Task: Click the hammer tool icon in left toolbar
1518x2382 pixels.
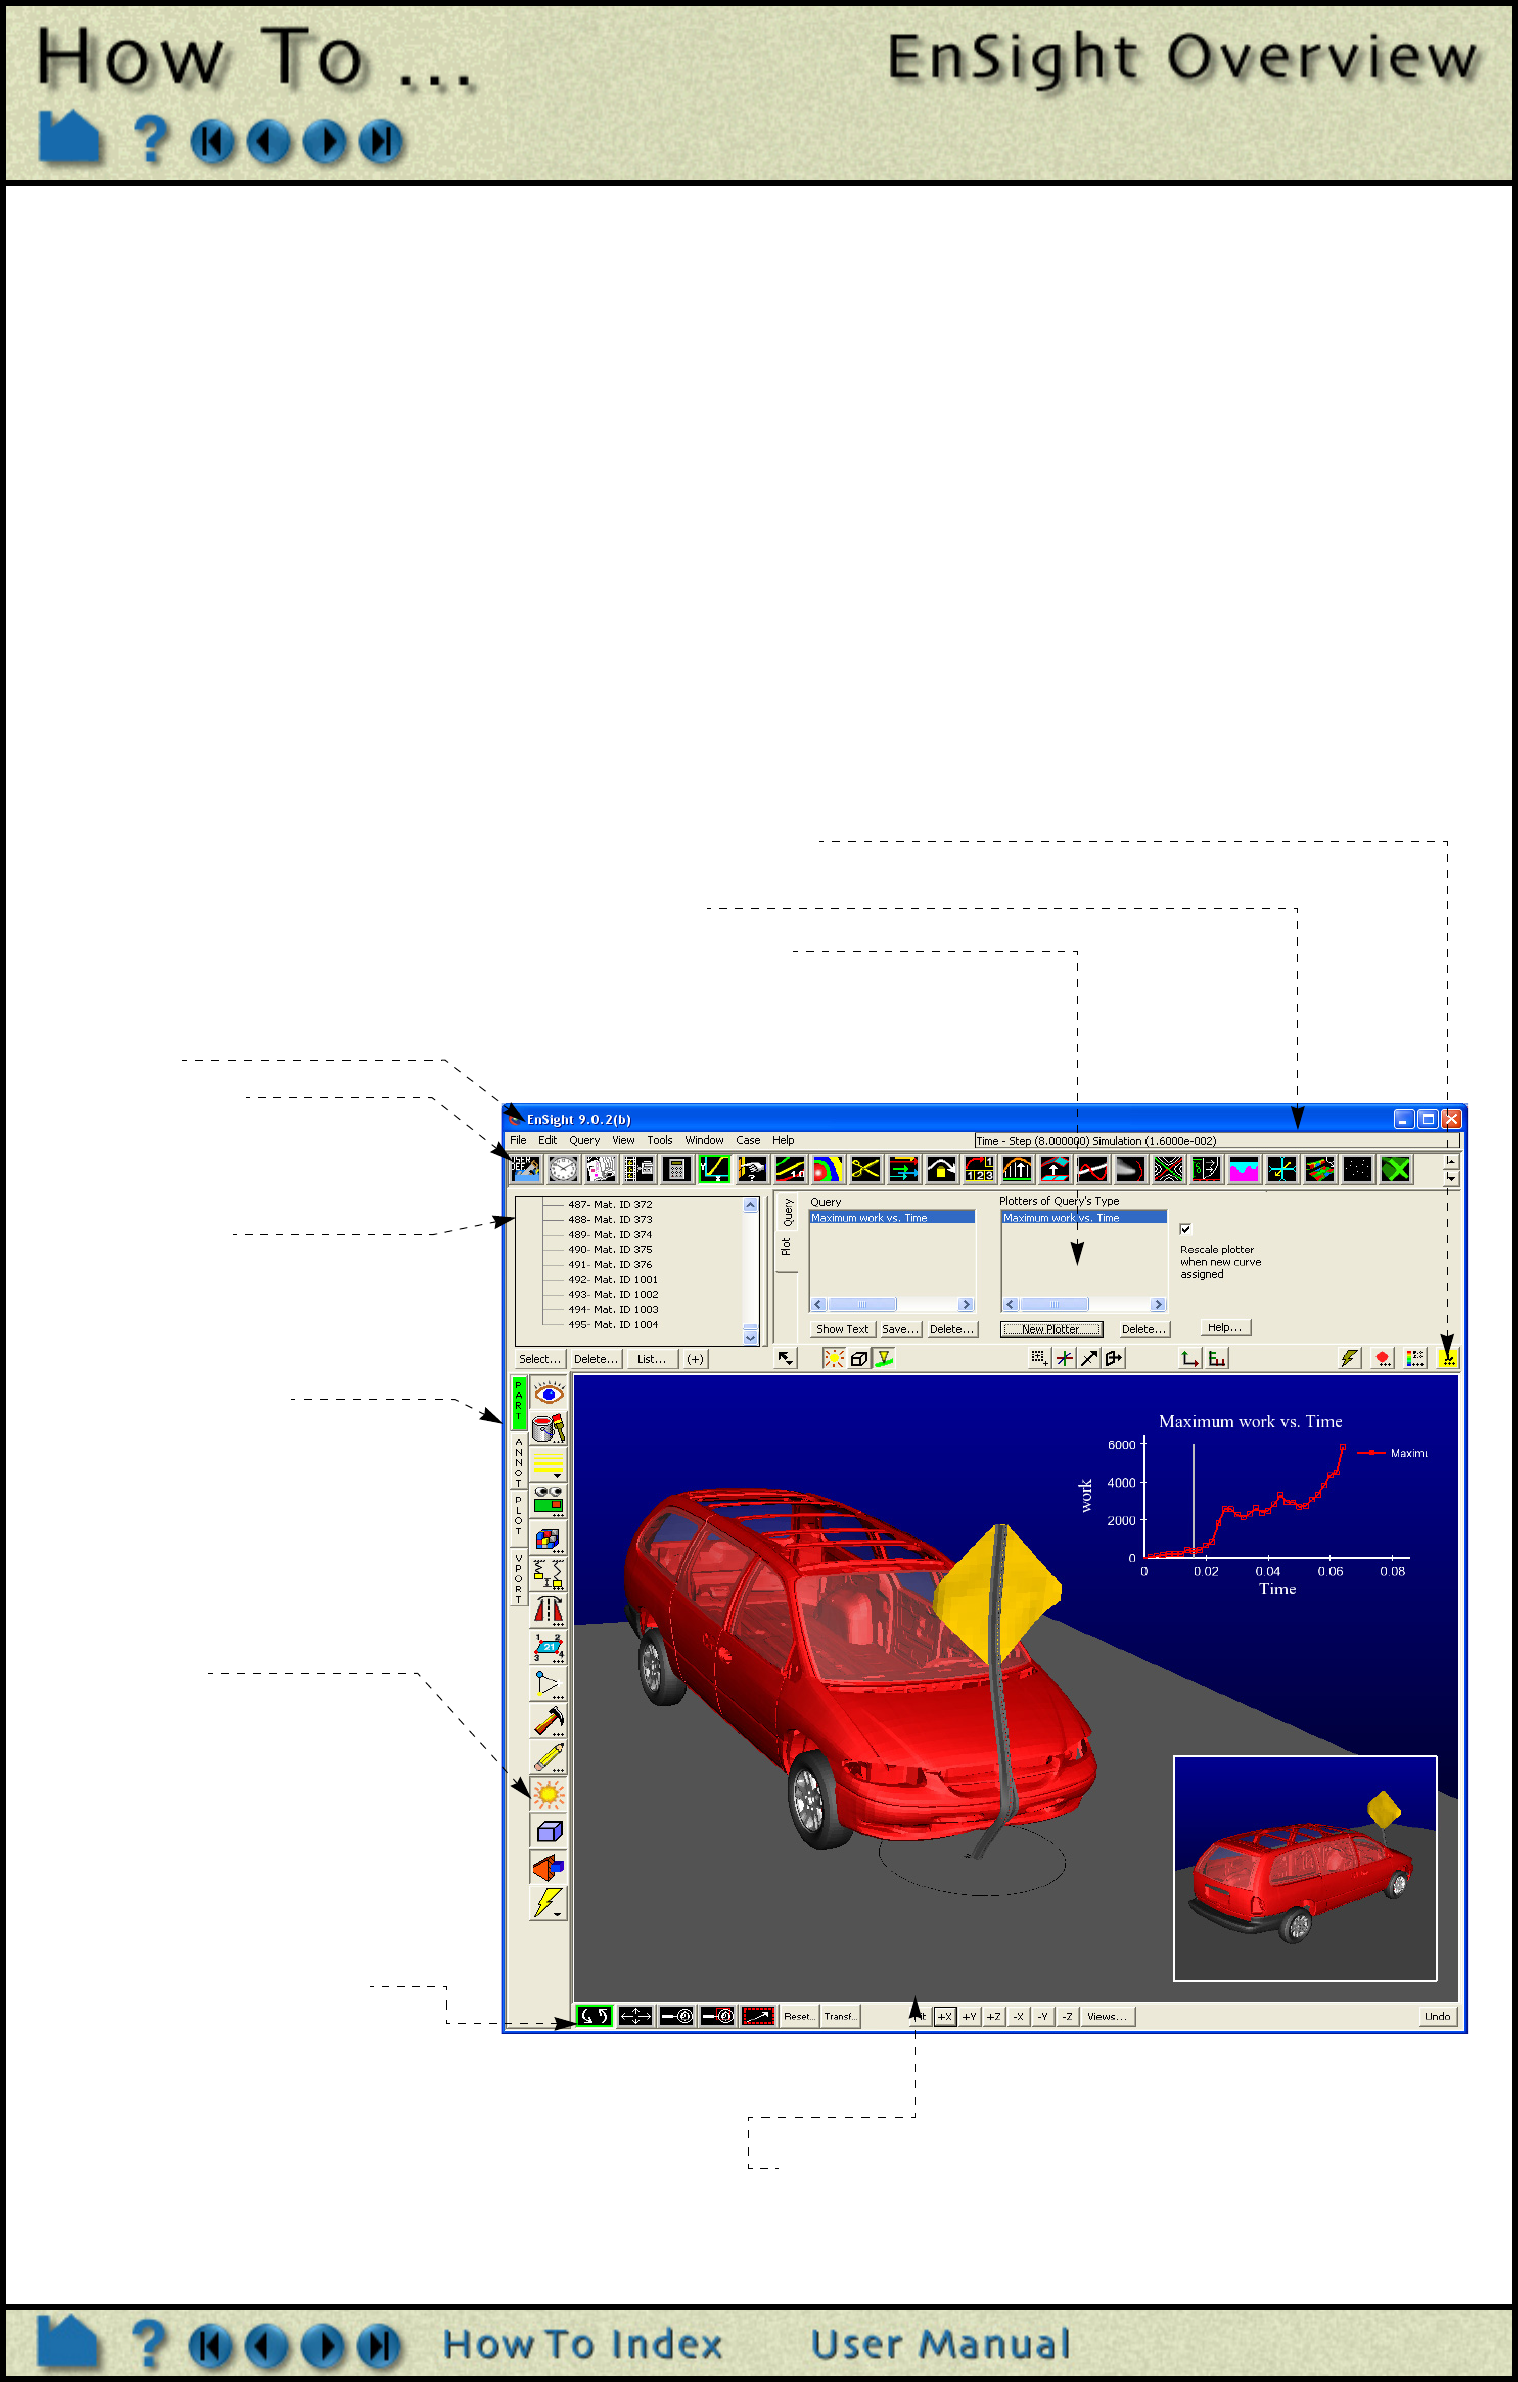Action: 548,1721
